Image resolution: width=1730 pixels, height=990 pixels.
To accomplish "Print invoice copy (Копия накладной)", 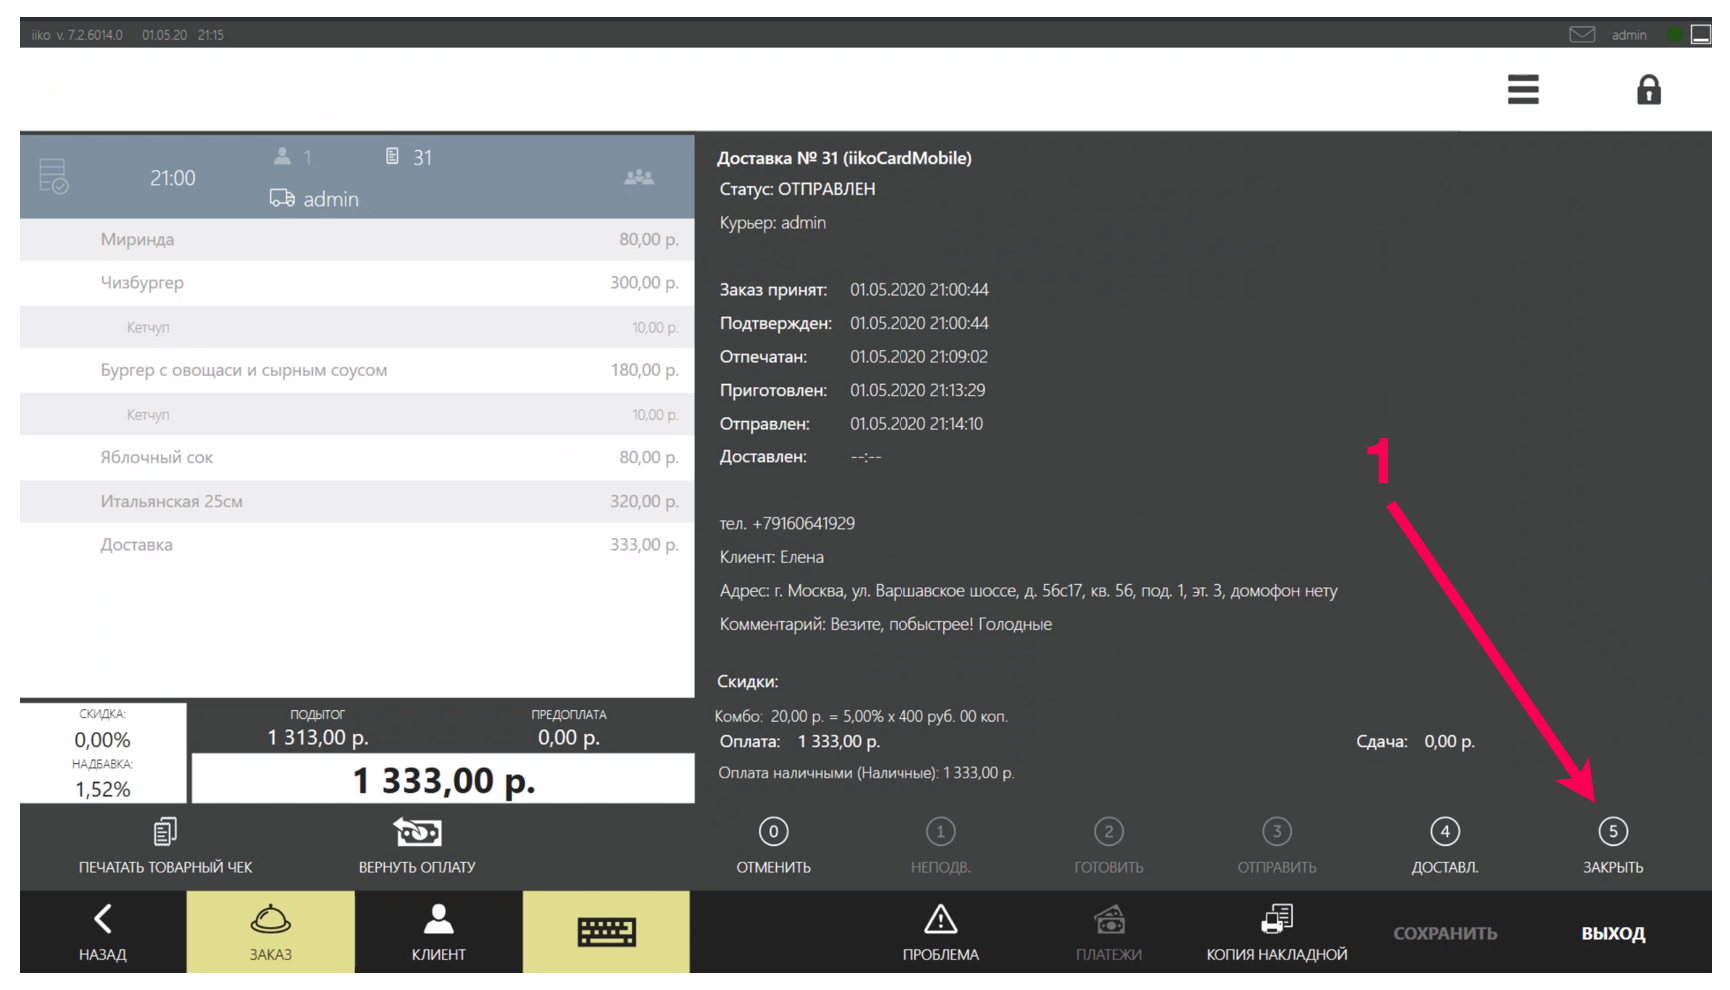I will point(1276,932).
